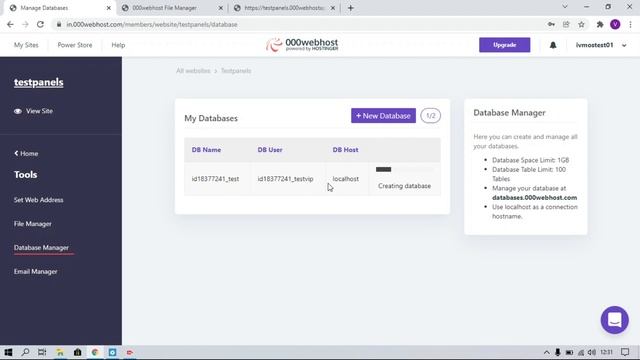Select Database Manager in sidebar
The height and width of the screenshot is (360, 640).
(x=41, y=248)
